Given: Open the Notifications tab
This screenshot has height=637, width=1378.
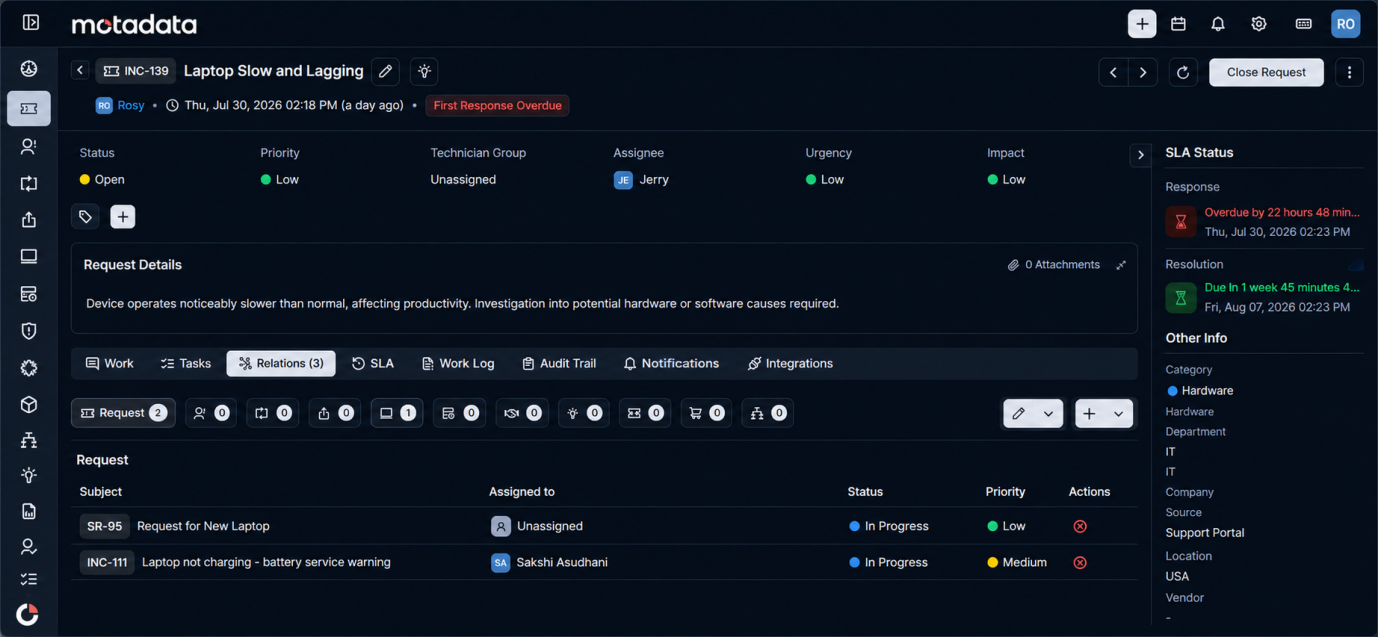Looking at the screenshot, I should (x=671, y=364).
